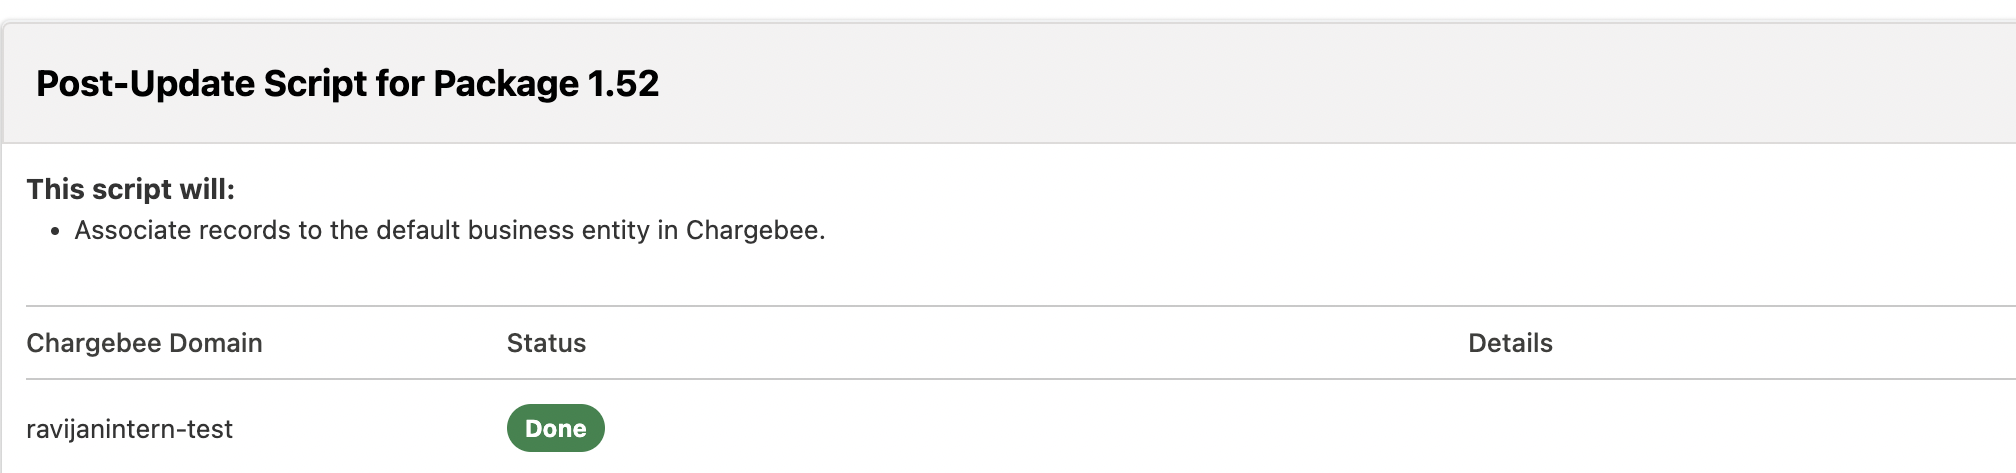
Task: Click the Status column header
Action: [546, 343]
